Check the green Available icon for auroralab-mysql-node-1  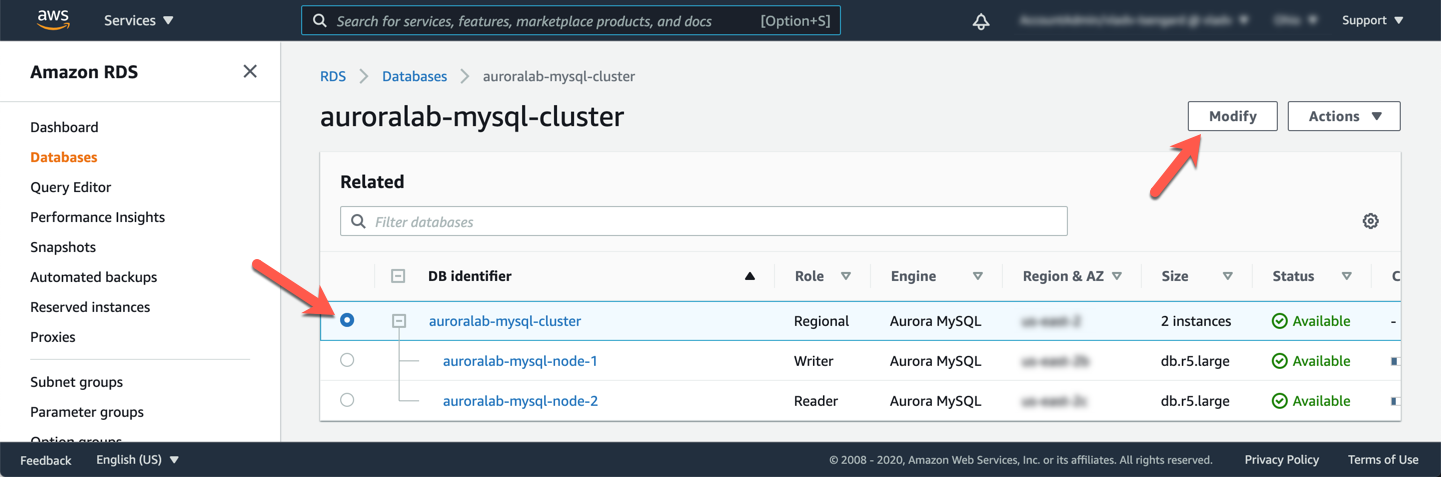[x=1279, y=361]
